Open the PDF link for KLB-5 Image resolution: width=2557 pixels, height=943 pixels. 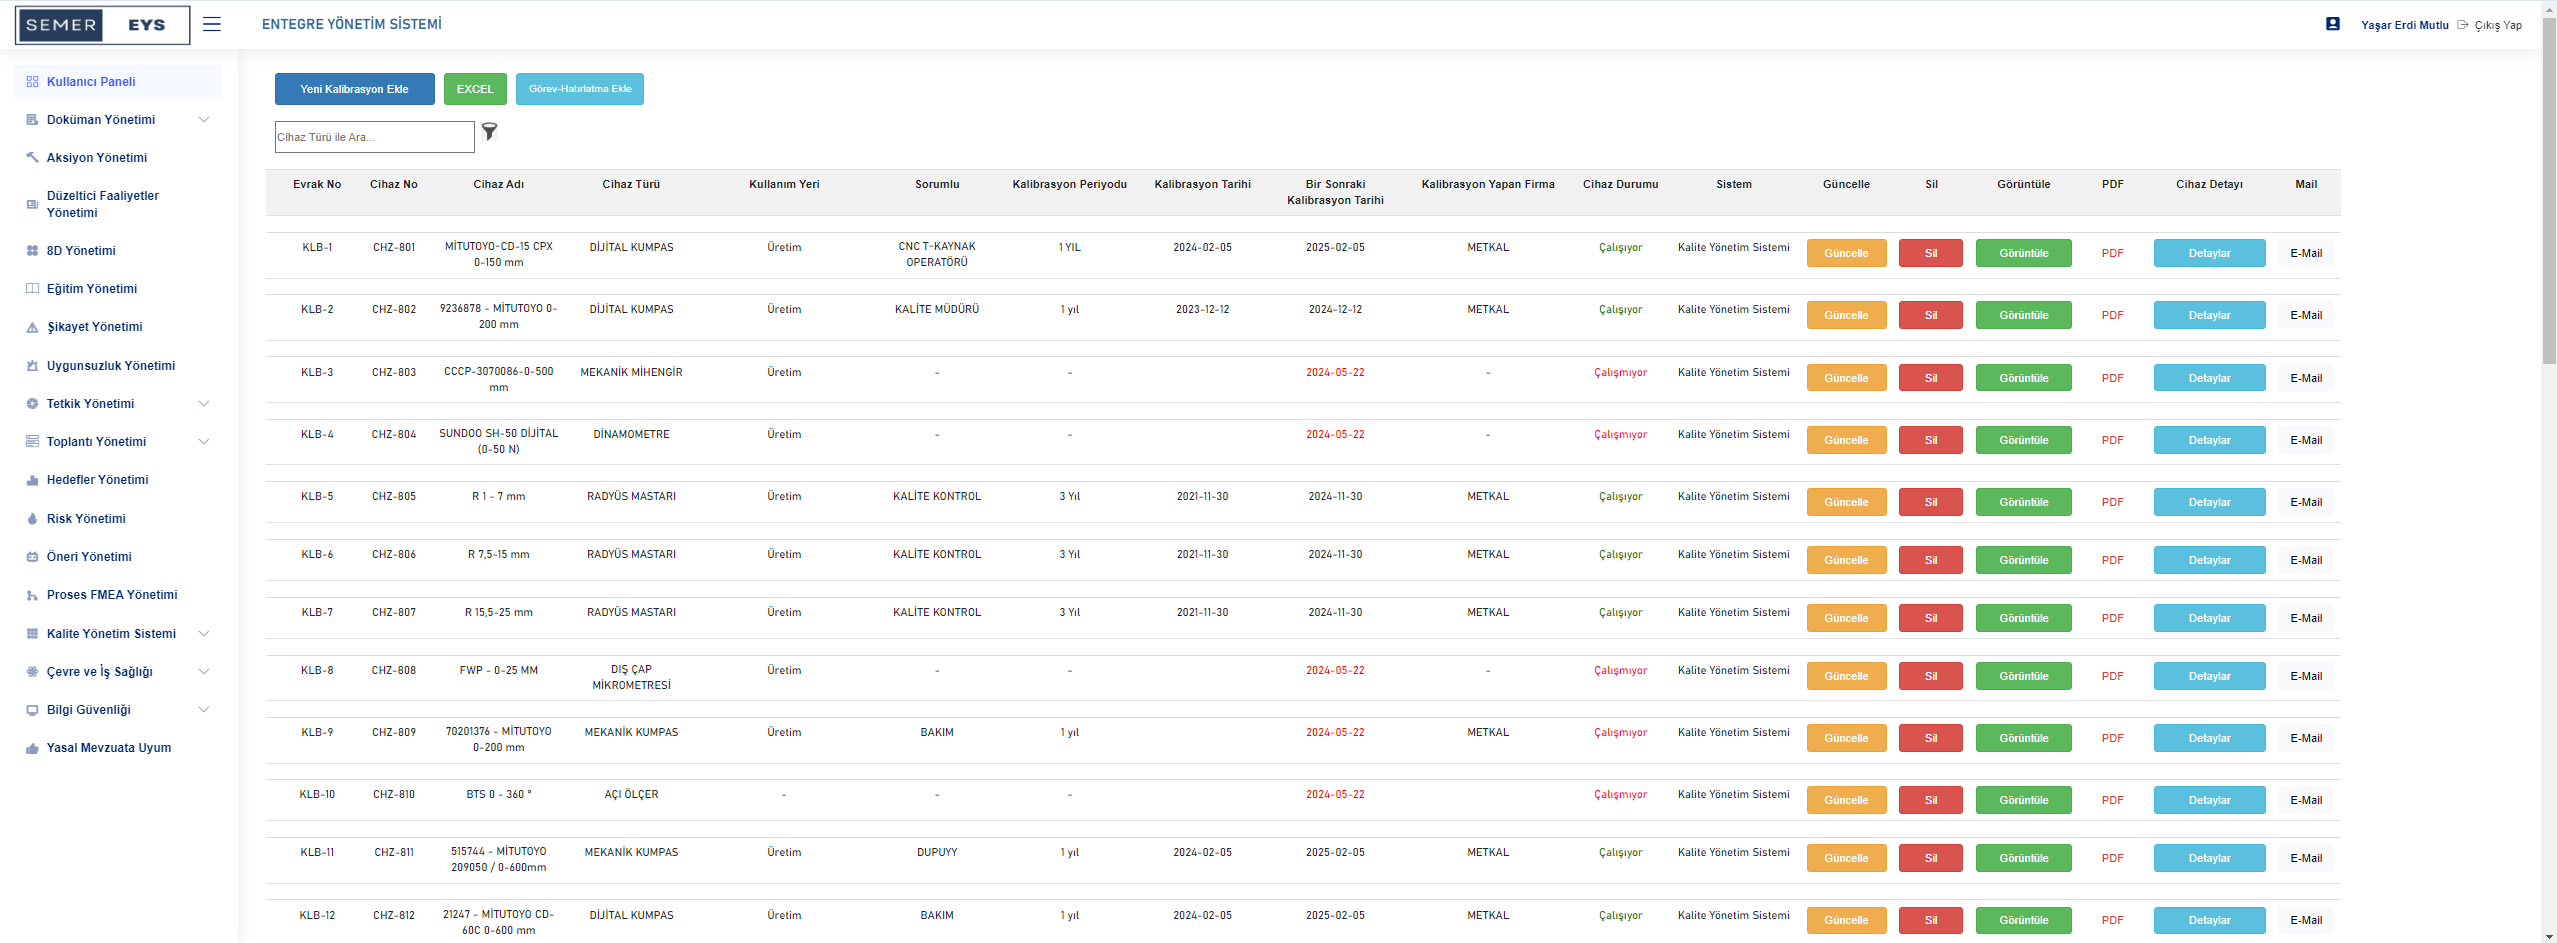[2112, 502]
